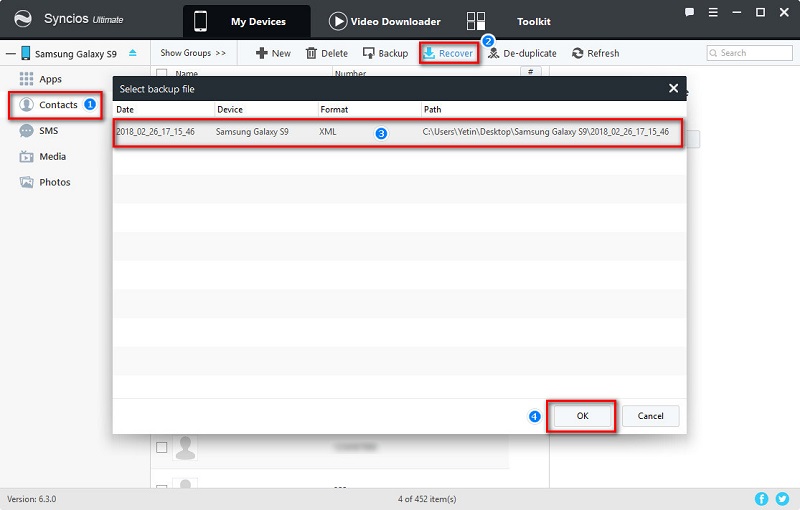
Task: Close the Select backup file dialog
Action: pyautogui.click(x=673, y=88)
